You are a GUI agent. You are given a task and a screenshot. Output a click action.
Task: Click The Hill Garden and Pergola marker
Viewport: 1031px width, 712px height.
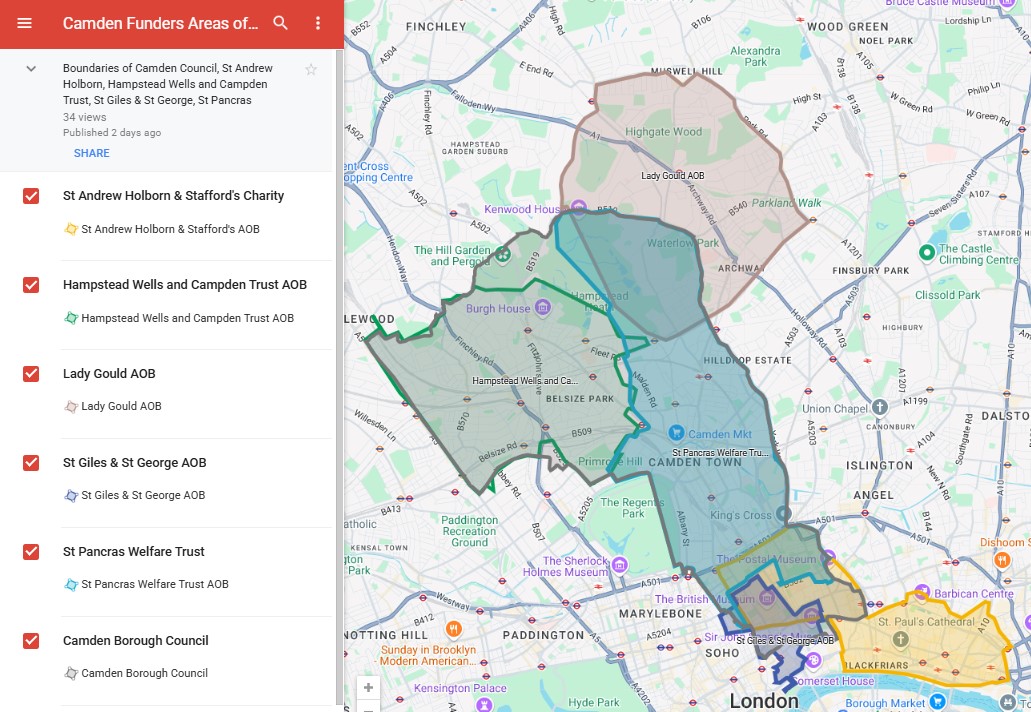503,254
